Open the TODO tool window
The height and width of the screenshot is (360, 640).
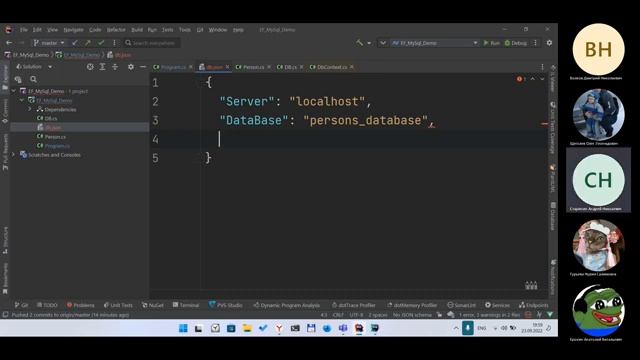(47, 305)
